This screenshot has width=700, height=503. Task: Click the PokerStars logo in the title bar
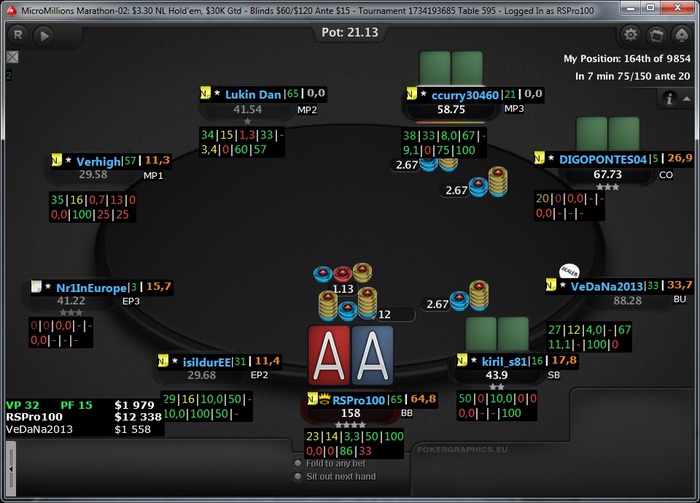(x=12, y=10)
